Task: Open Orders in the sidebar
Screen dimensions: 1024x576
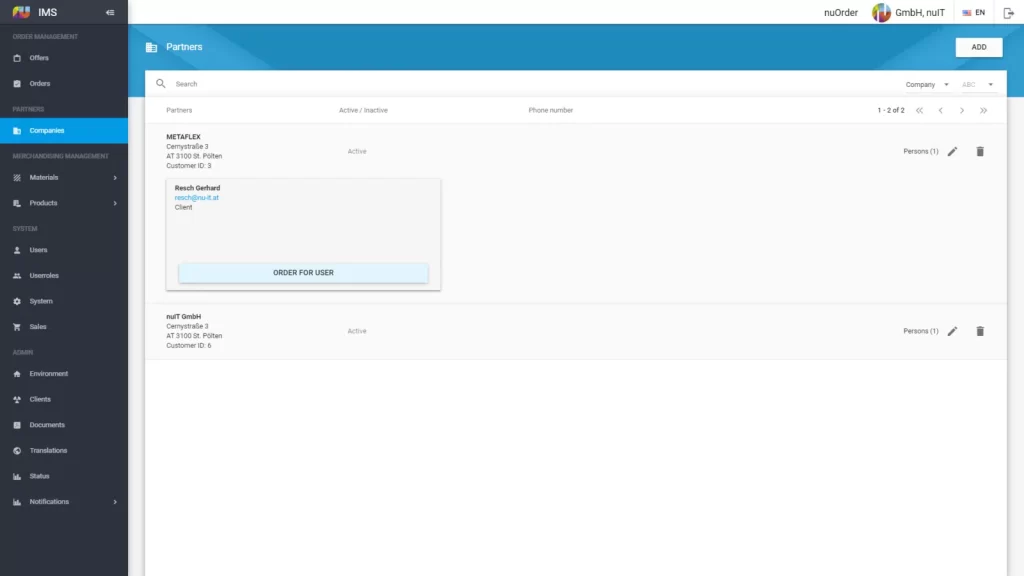Action: point(40,83)
